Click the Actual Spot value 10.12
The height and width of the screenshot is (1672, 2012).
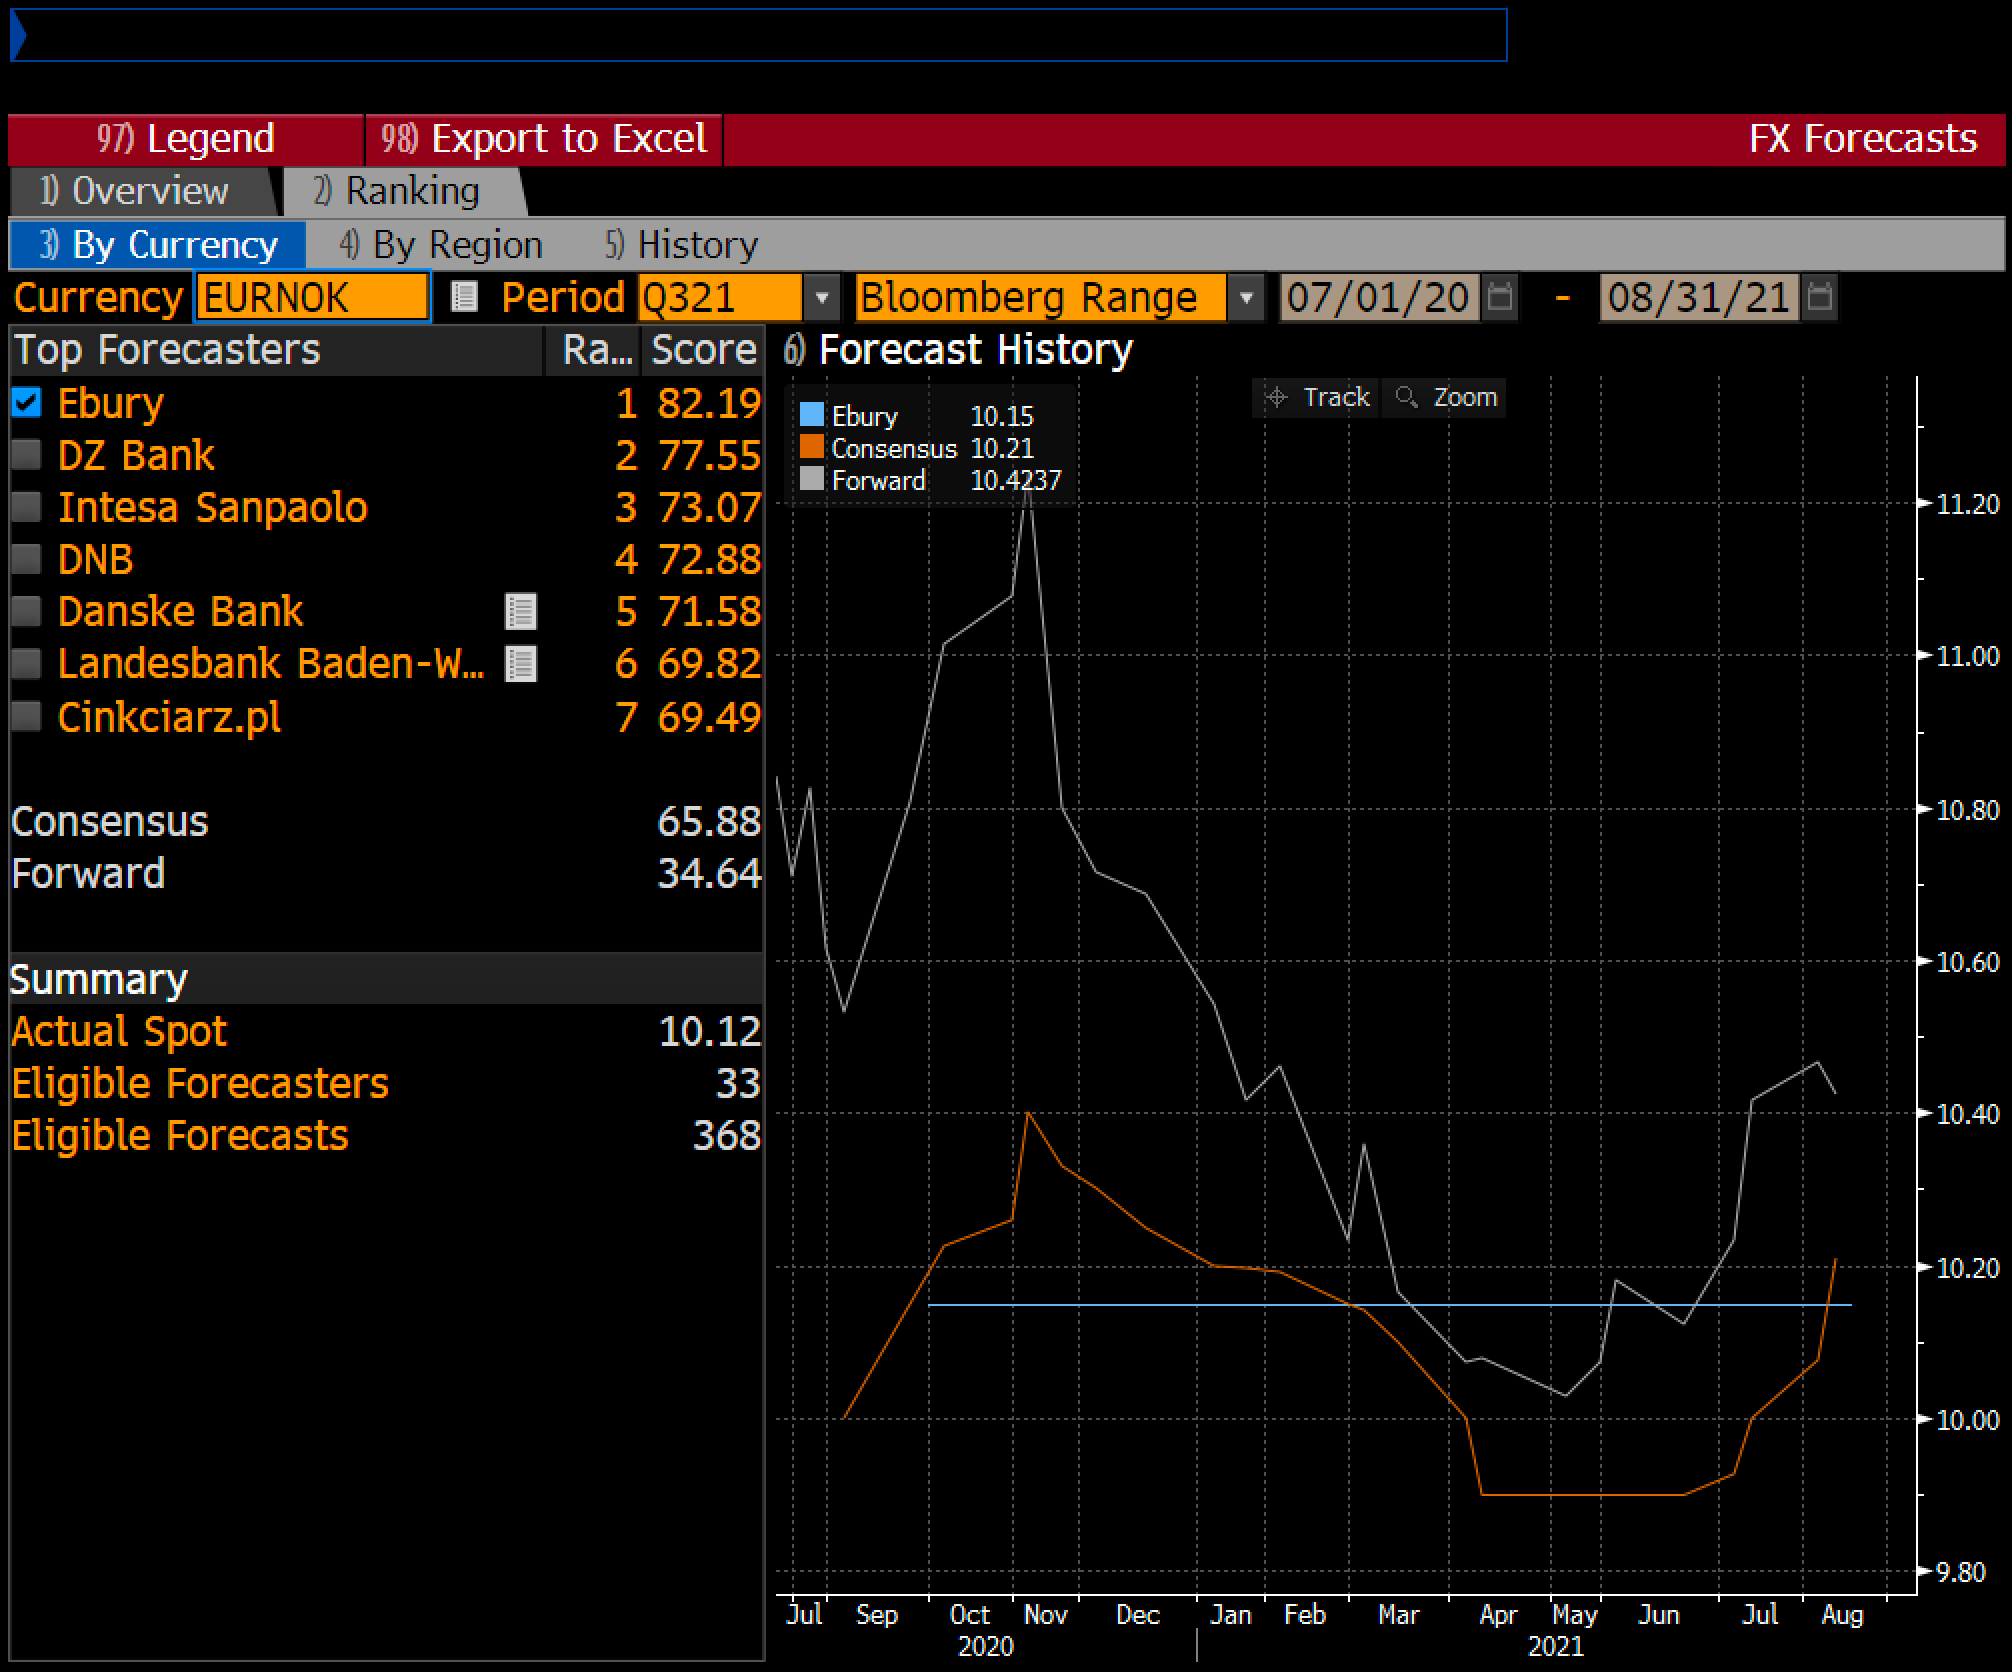click(x=710, y=1031)
